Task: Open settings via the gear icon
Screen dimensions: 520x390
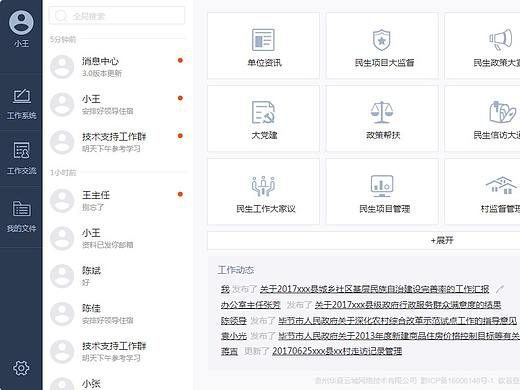Action: (x=21, y=368)
